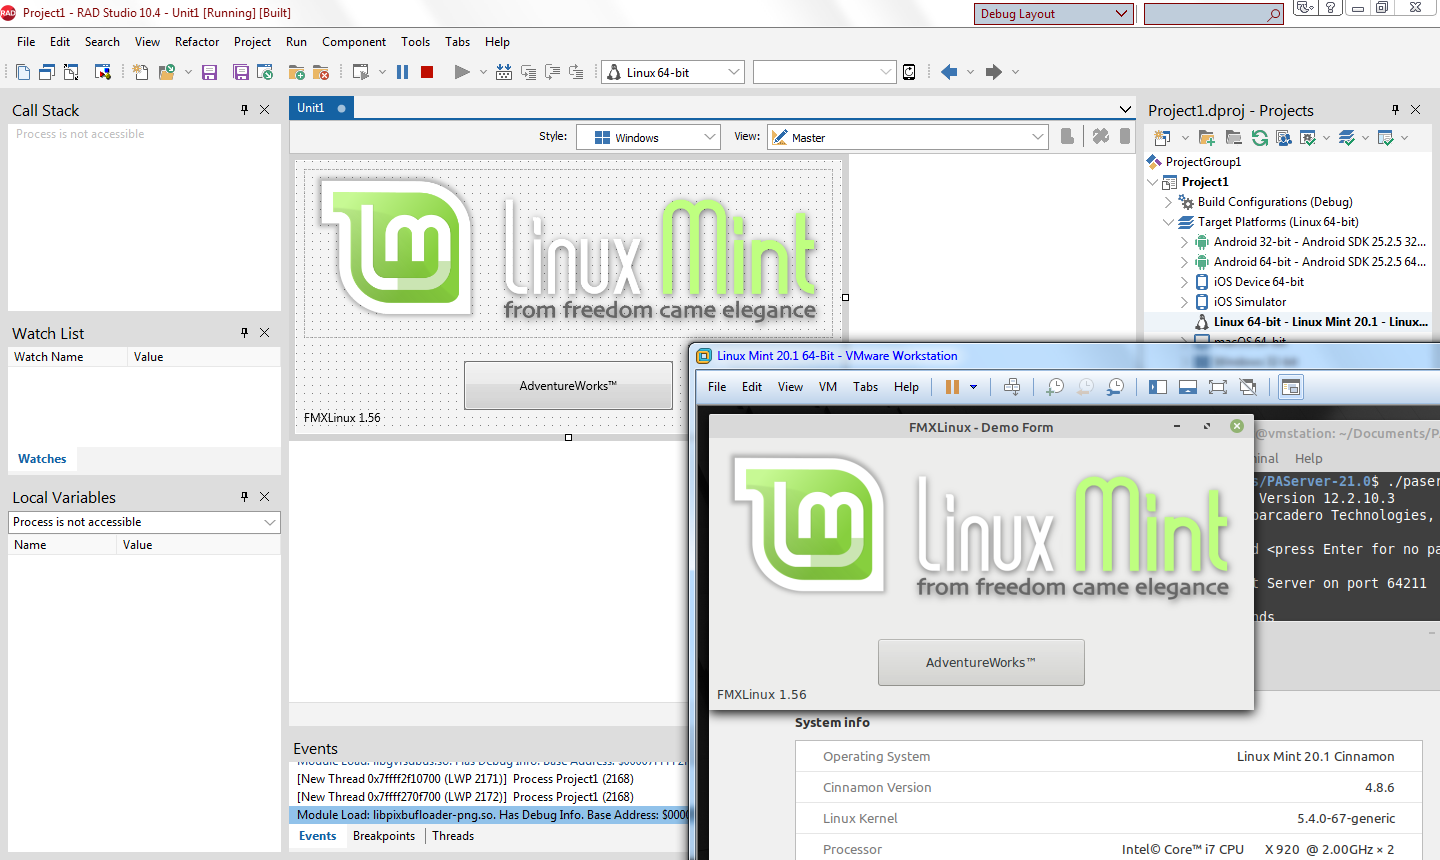Click the device icon beside the empty combo
The height and width of the screenshot is (860, 1440).
point(909,72)
